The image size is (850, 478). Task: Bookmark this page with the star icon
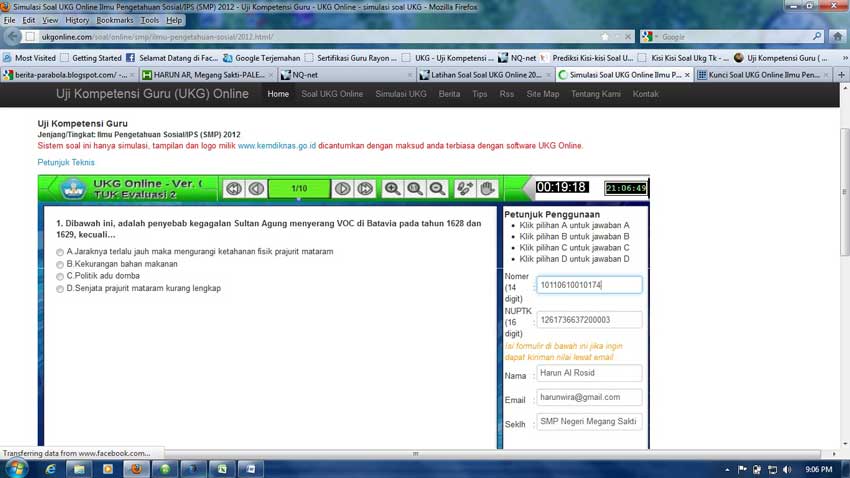coord(605,37)
